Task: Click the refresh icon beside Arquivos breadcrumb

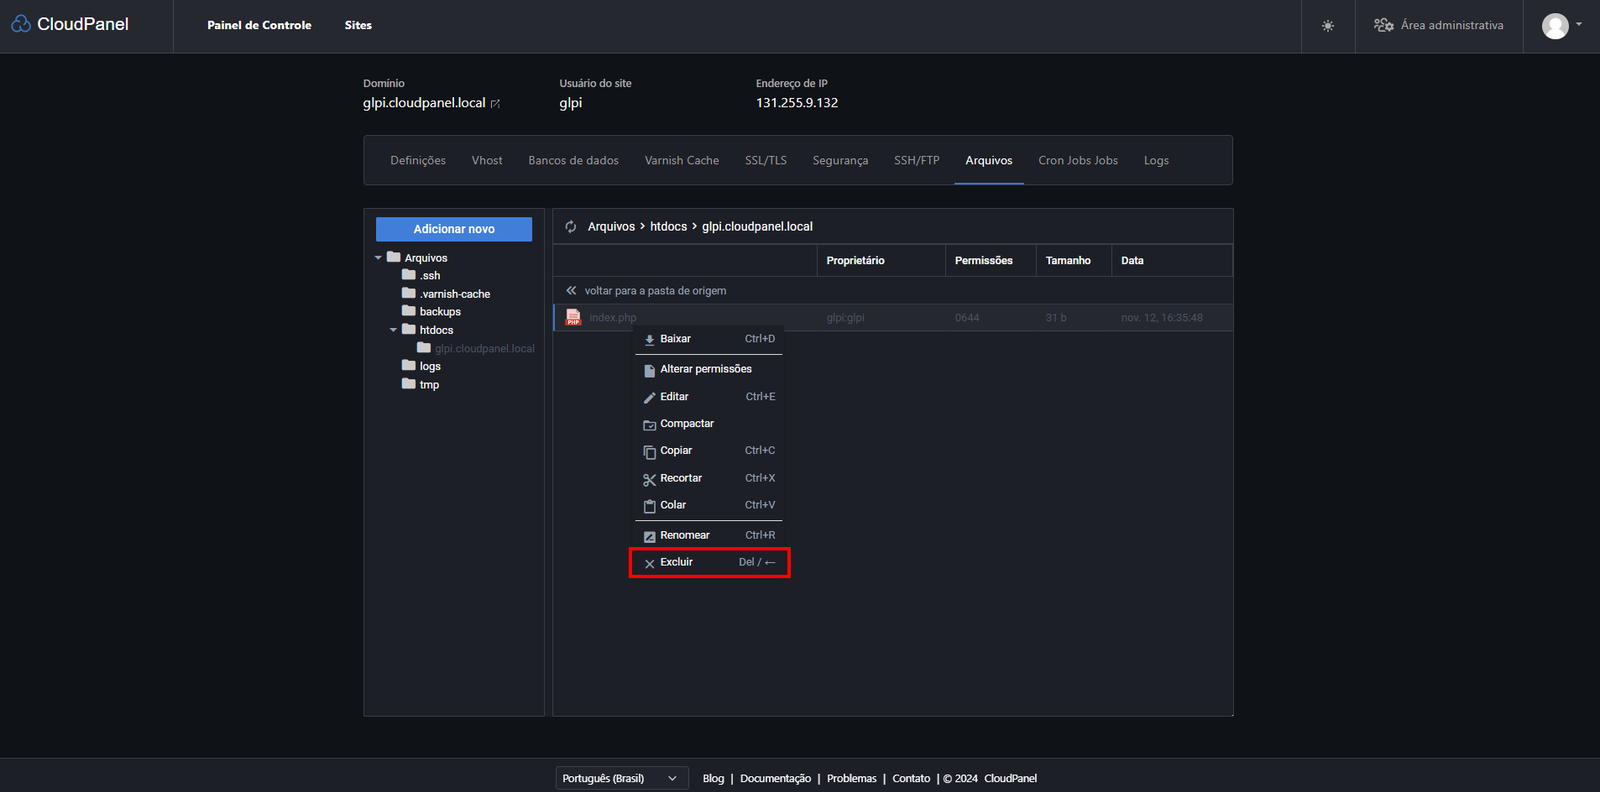Action: tap(571, 227)
